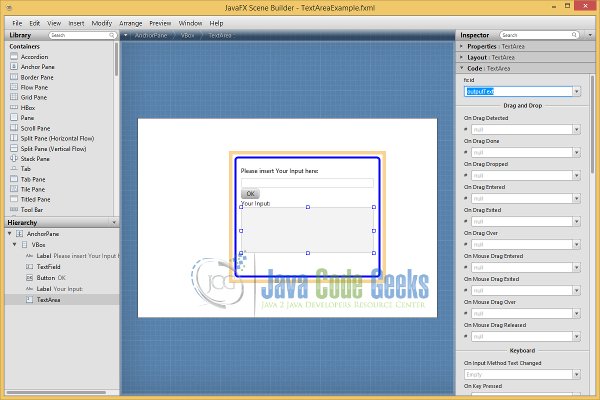Pick the Tab Pane icon
The height and width of the screenshot is (400, 600).
[x=14, y=179]
